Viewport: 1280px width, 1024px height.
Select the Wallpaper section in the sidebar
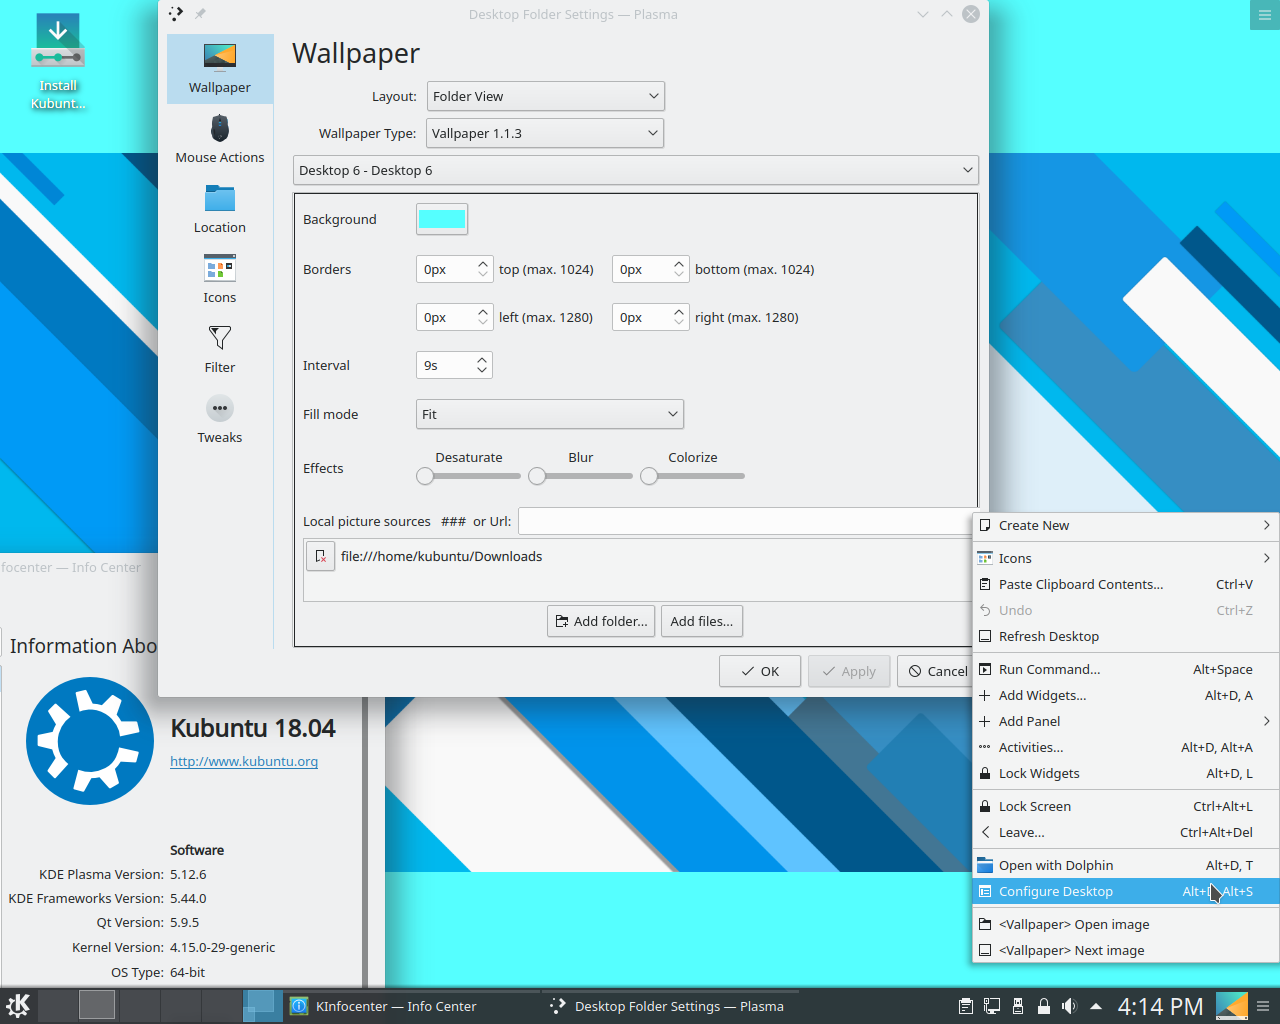[220, 69]
